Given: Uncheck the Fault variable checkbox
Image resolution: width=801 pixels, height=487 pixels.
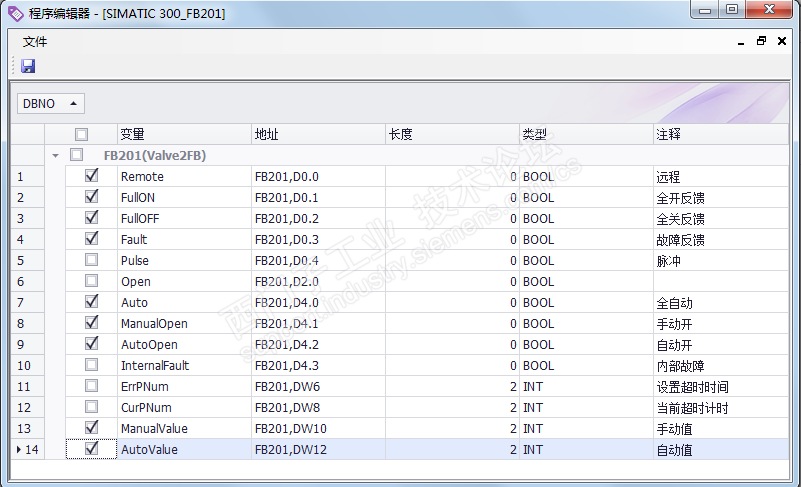Looking at the screenshot, I should [91, 239].
